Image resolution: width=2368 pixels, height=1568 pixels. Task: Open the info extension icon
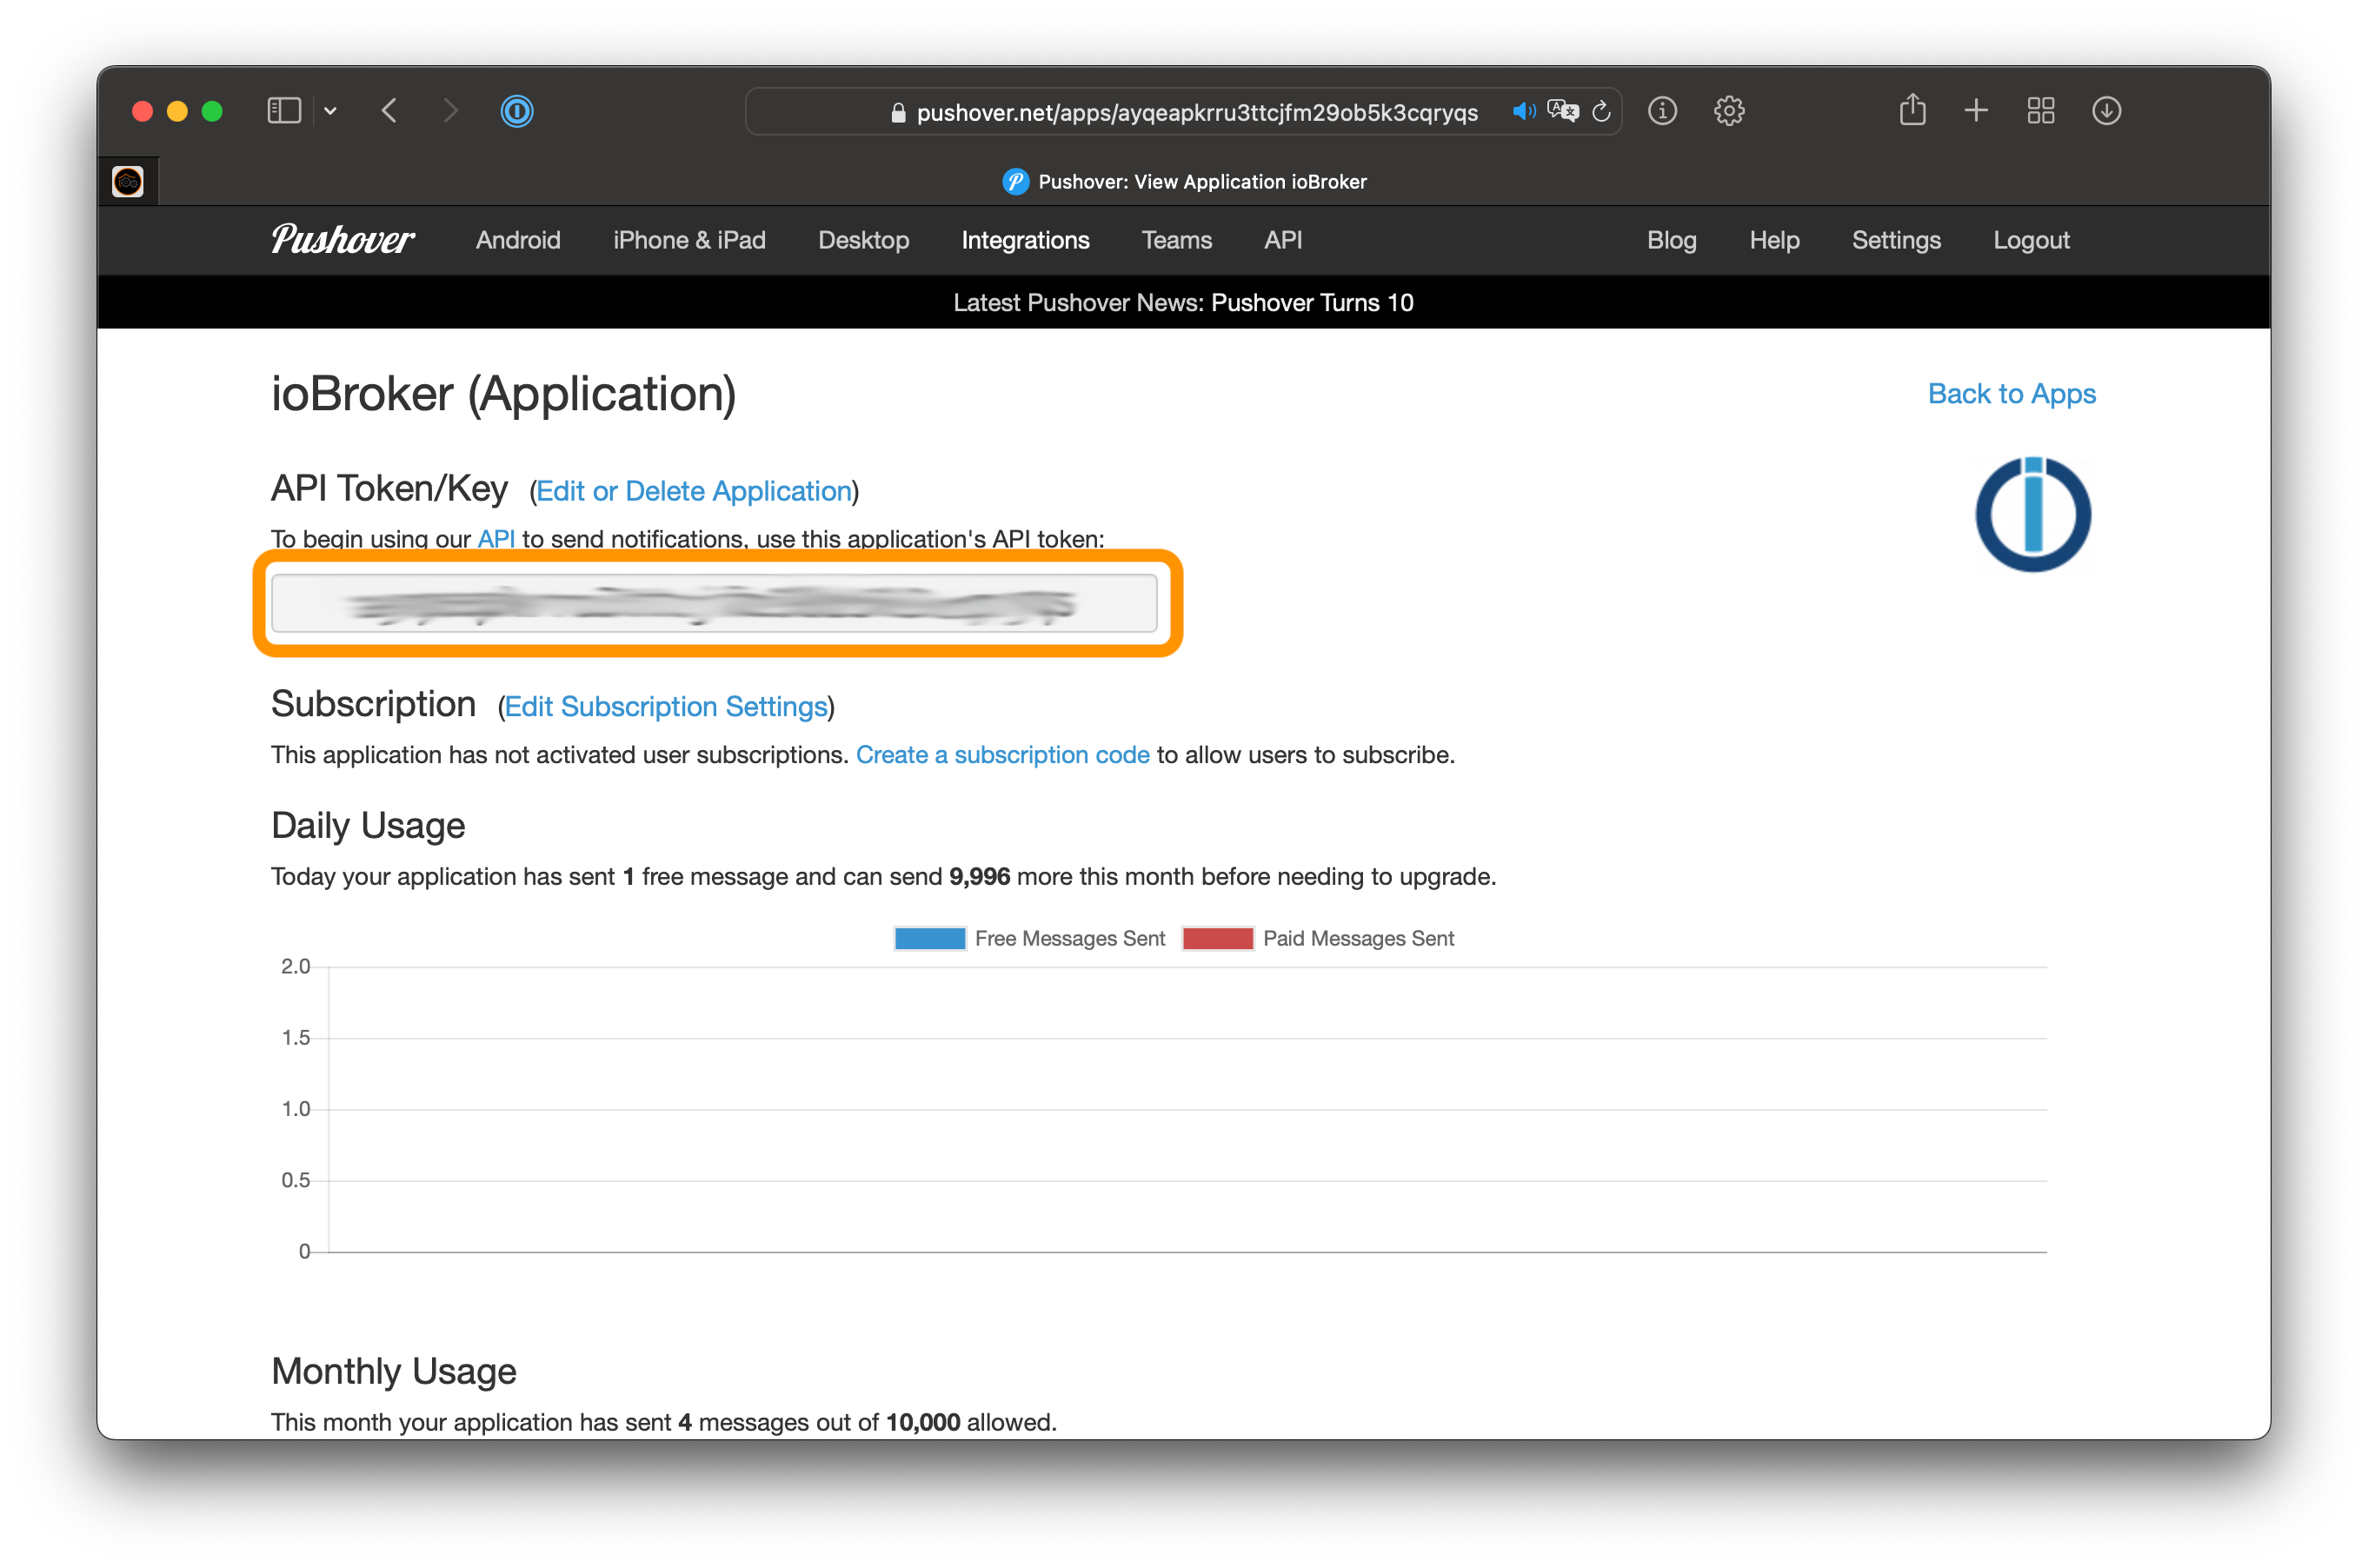(x=1662, y=111)
